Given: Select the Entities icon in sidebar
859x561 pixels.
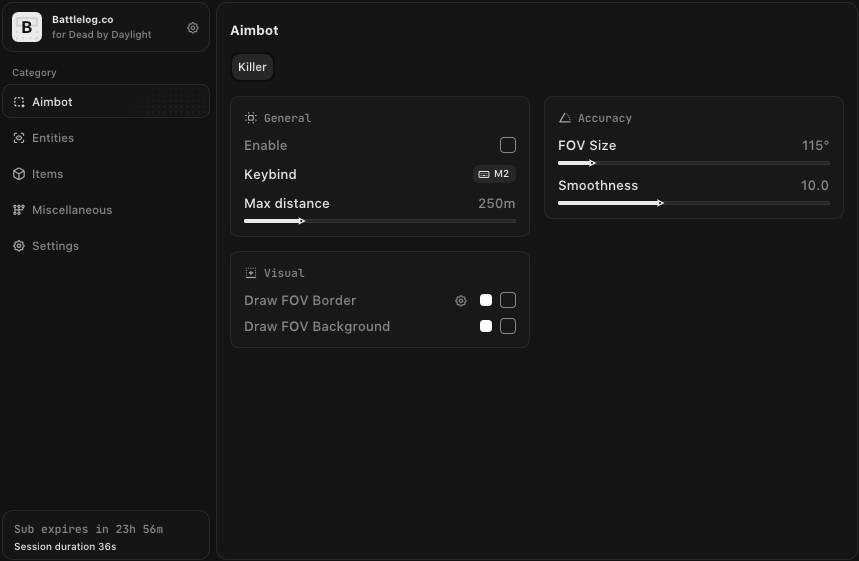Looking at the screenshot, I should (x=19, y=138).
